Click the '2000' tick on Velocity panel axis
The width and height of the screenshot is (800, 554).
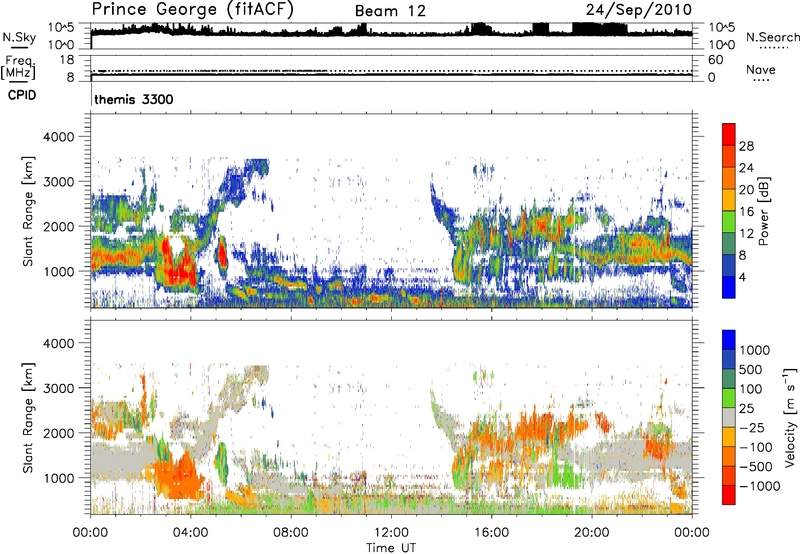[x=58, y=433]
